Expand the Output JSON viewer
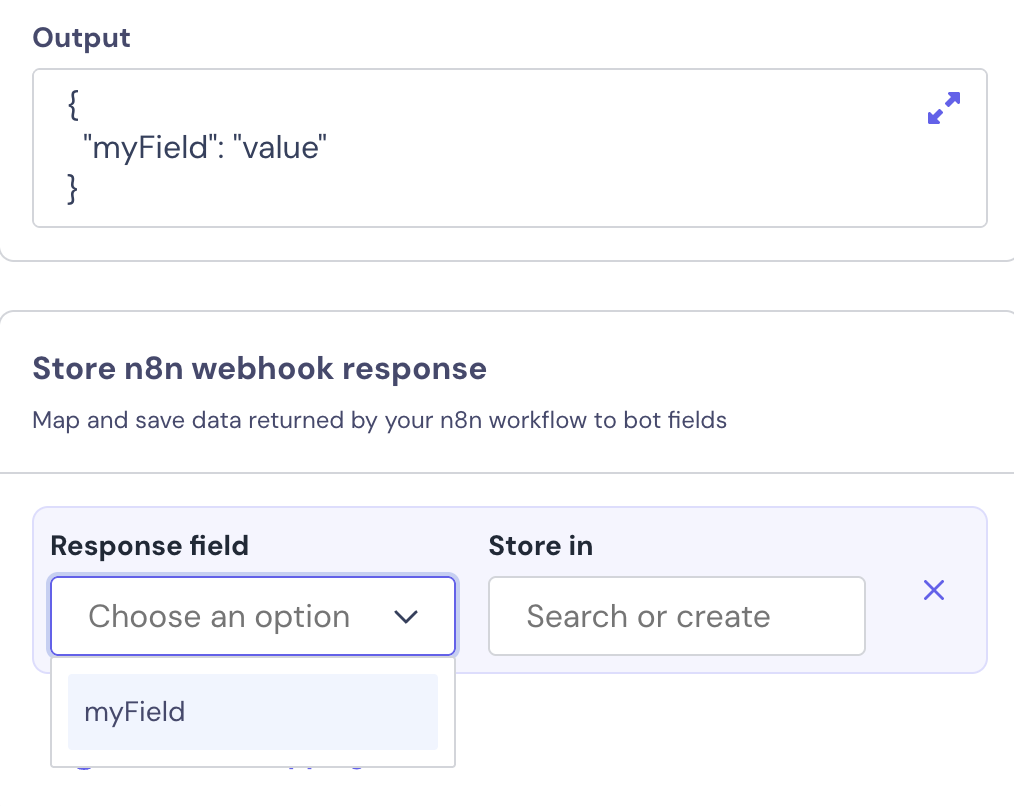 [x=943, y=108]
